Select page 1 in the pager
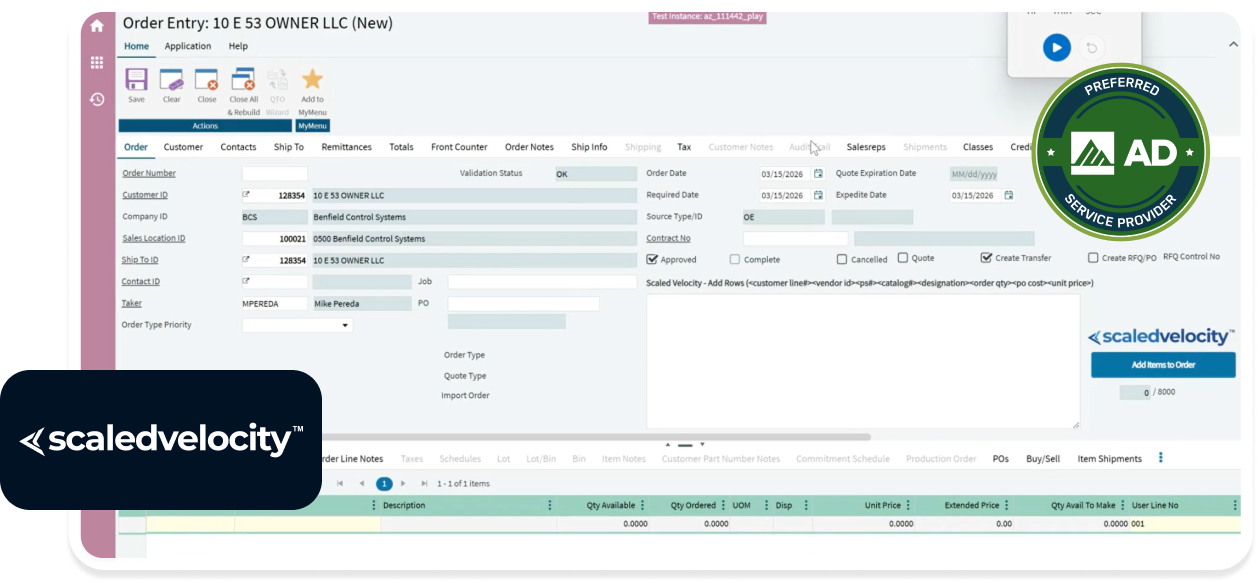This screenshot has height=583, width=1258. [384, 483]
